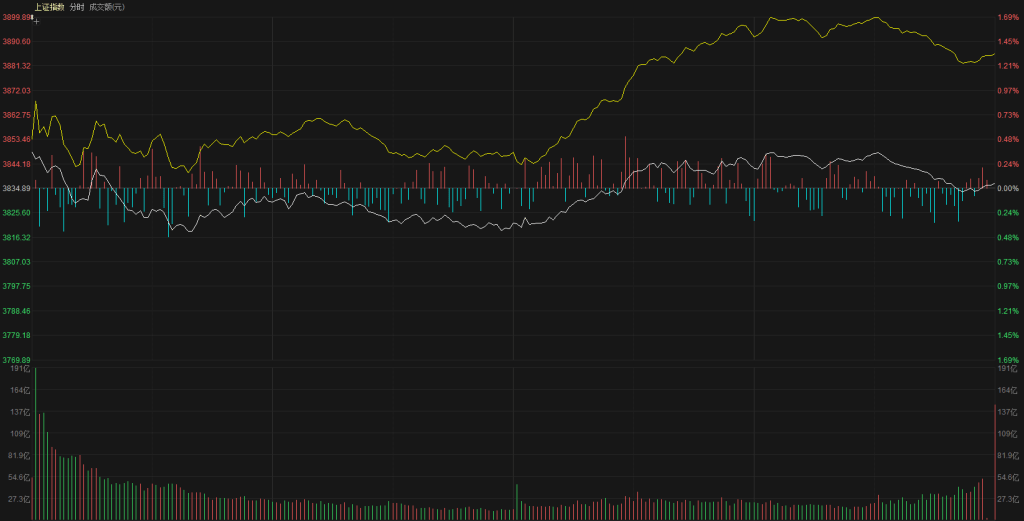
Task: Click the 3881.32 price label on left axis
Action: (17, 66)
